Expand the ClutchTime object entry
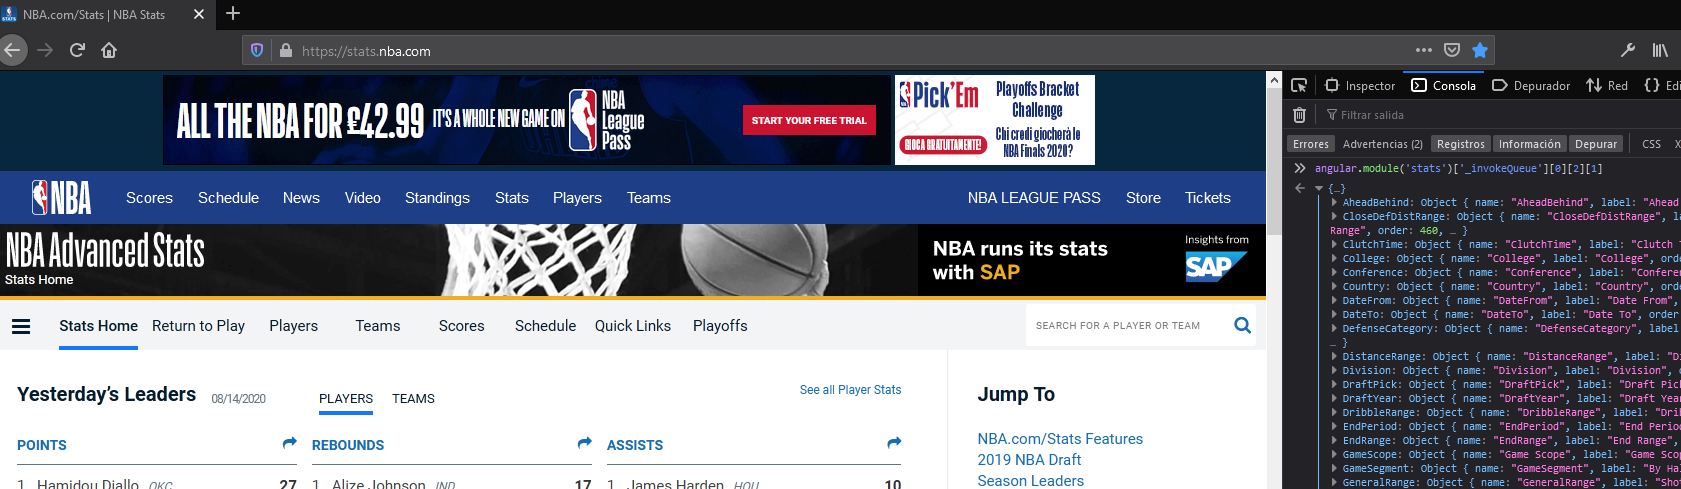1681x489 pixels. [x=1334, y=244]
